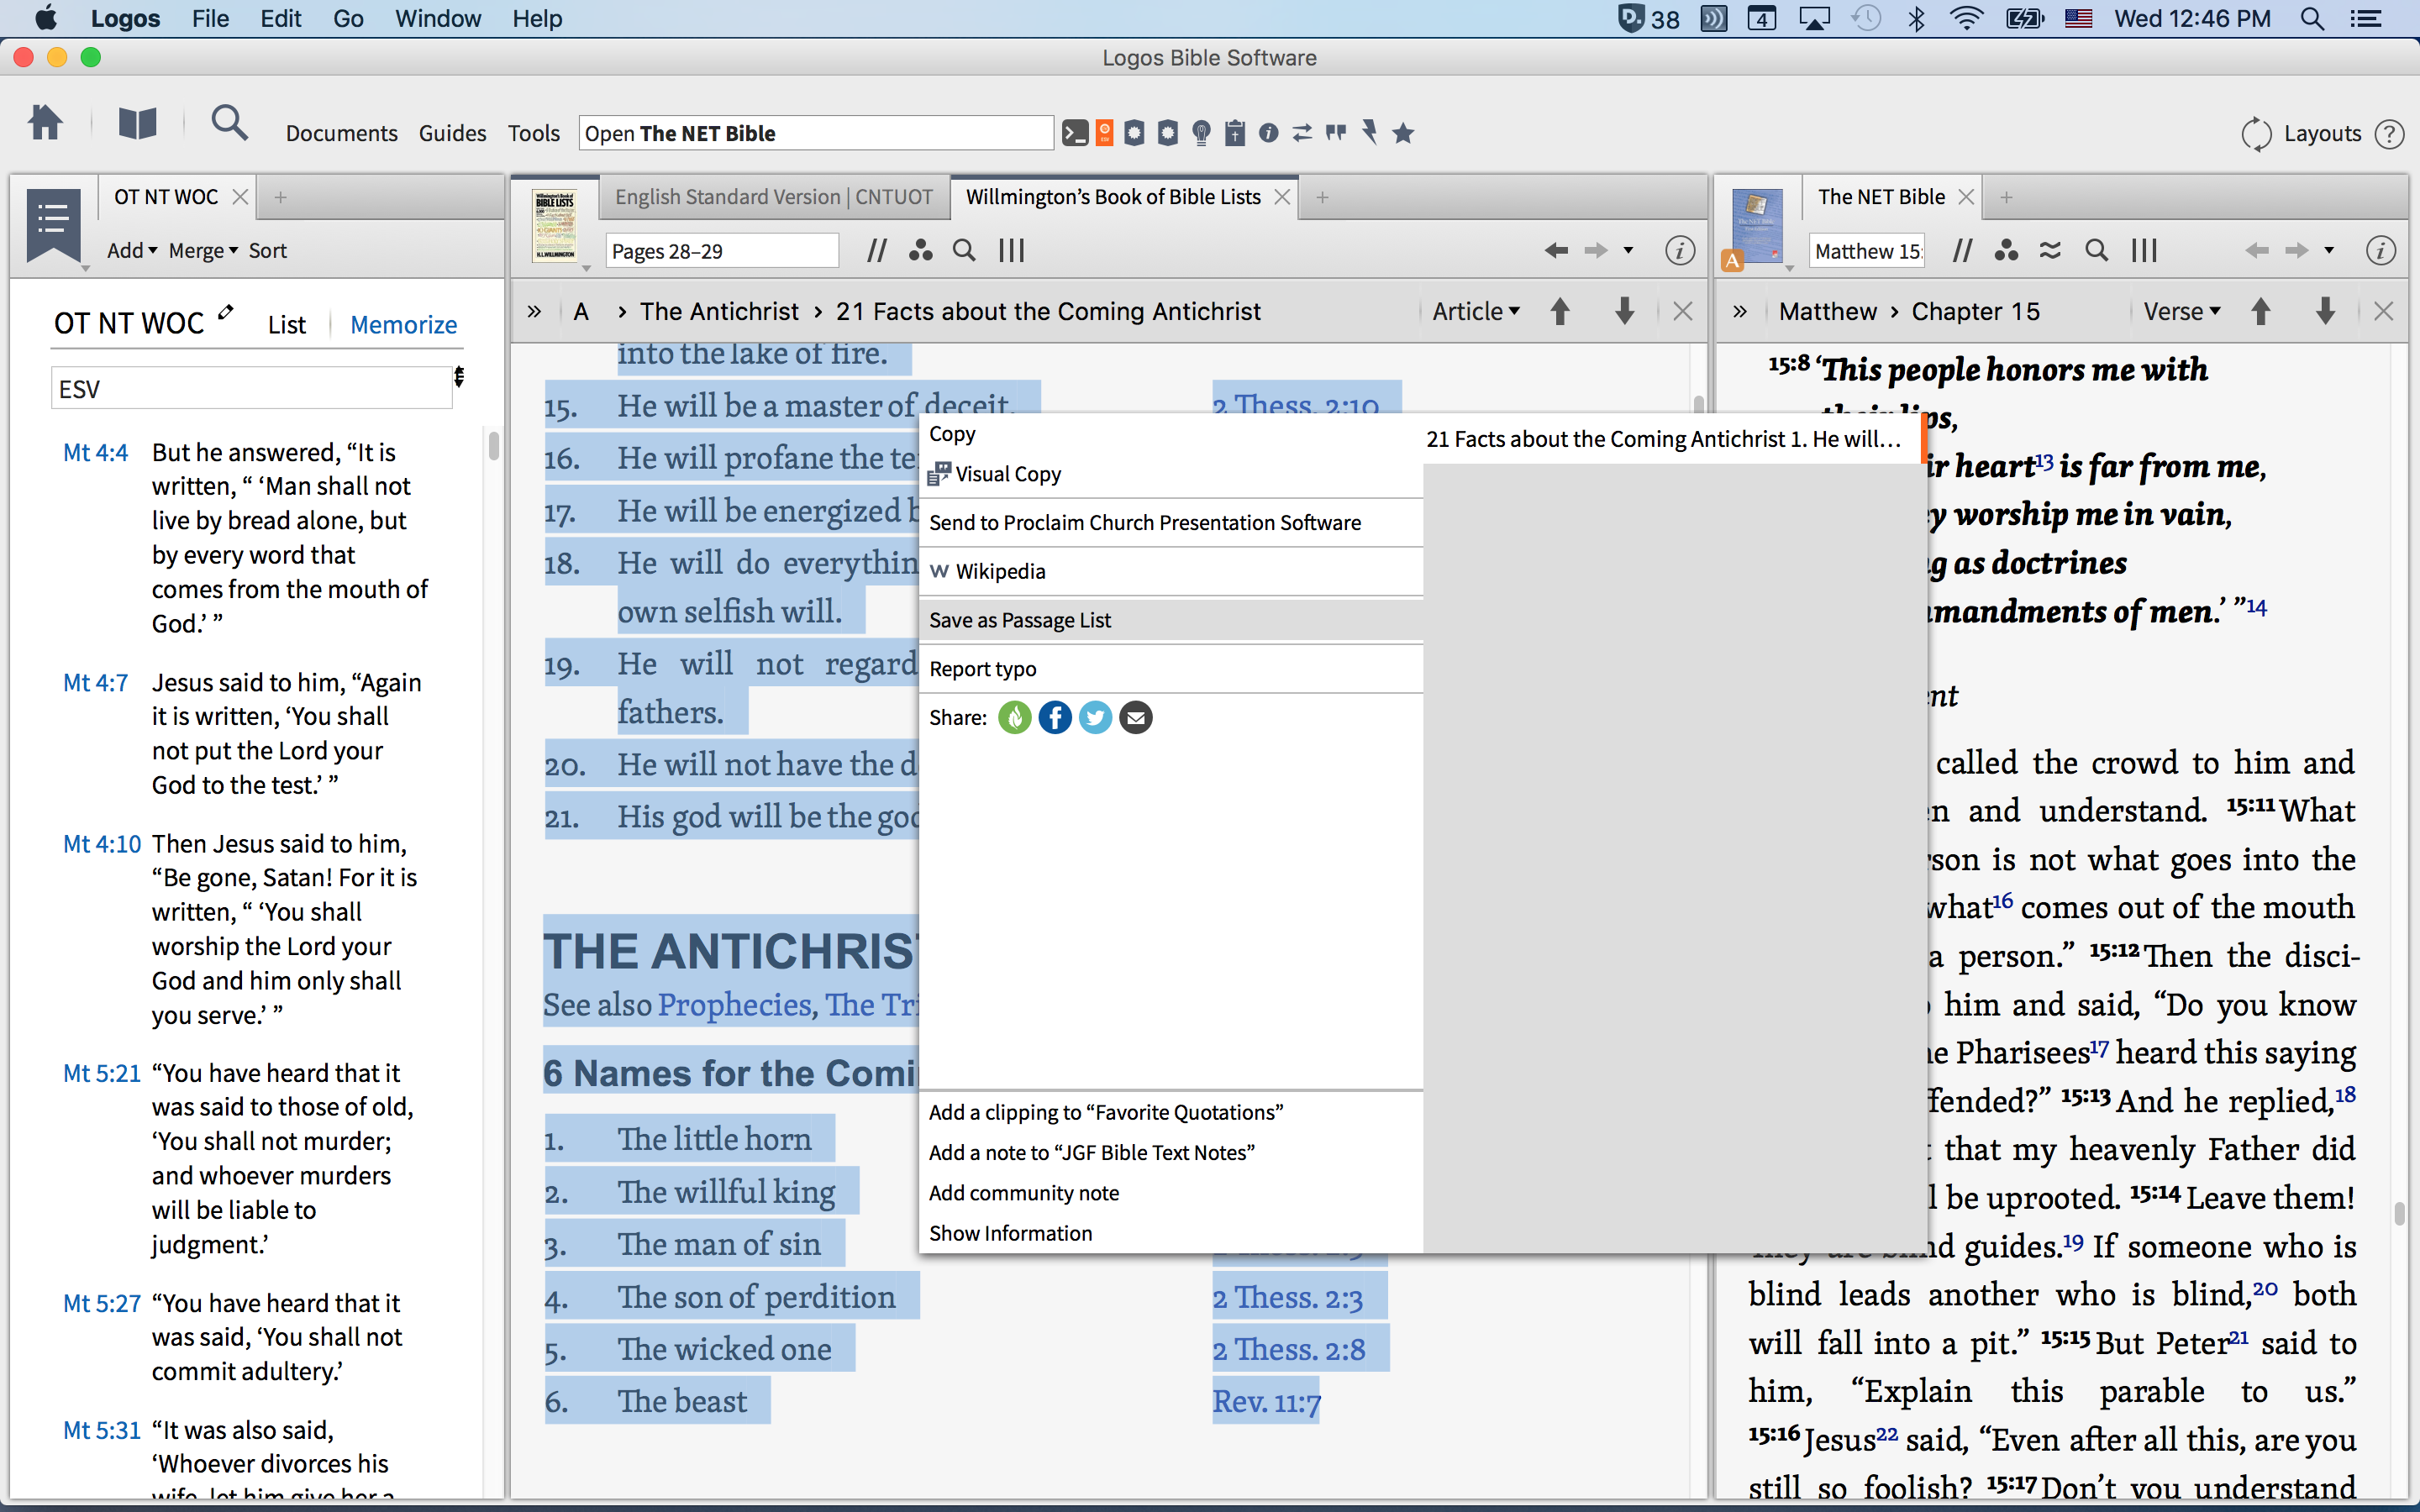This screenshot has width=2420, height=1512.
Task: Open the Library book icon
Action: pyautogui.click(x=137, y=124)
